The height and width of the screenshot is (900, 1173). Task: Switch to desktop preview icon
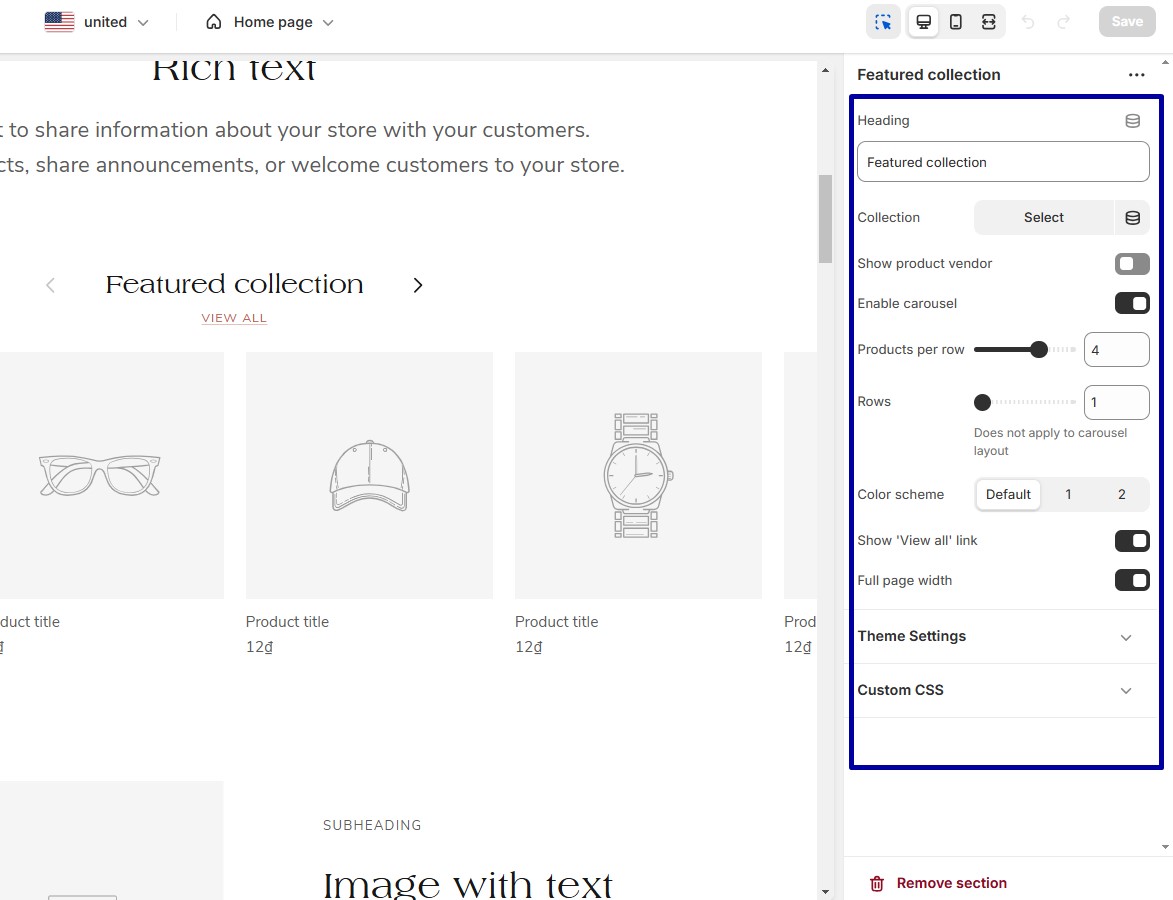point(923,22)
